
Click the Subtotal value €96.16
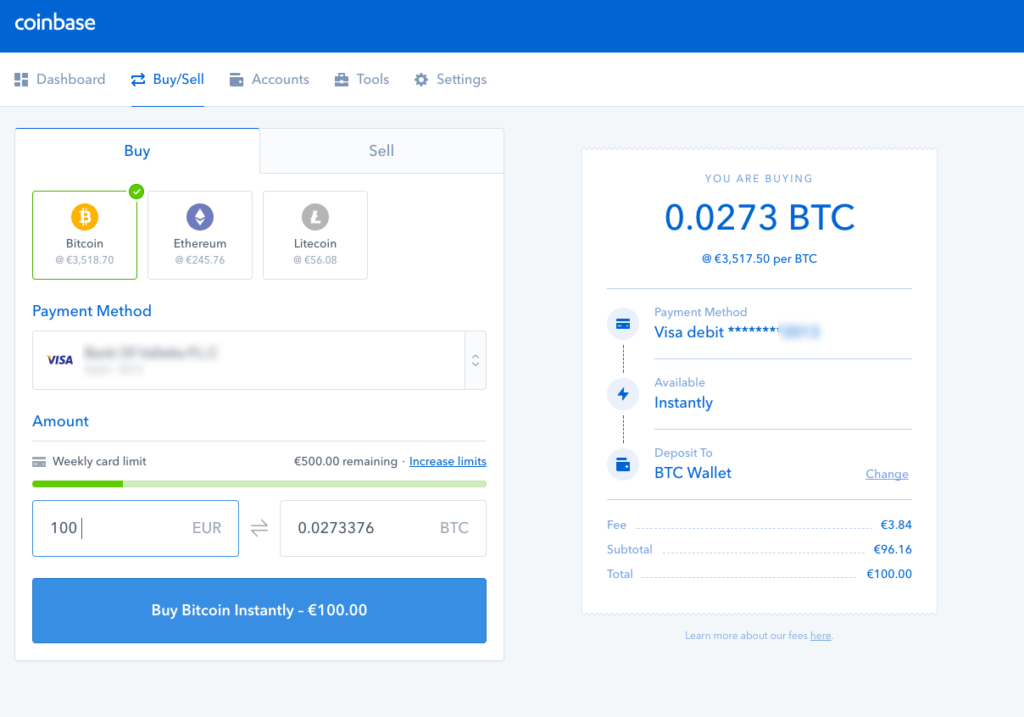(x=893, y=550)
